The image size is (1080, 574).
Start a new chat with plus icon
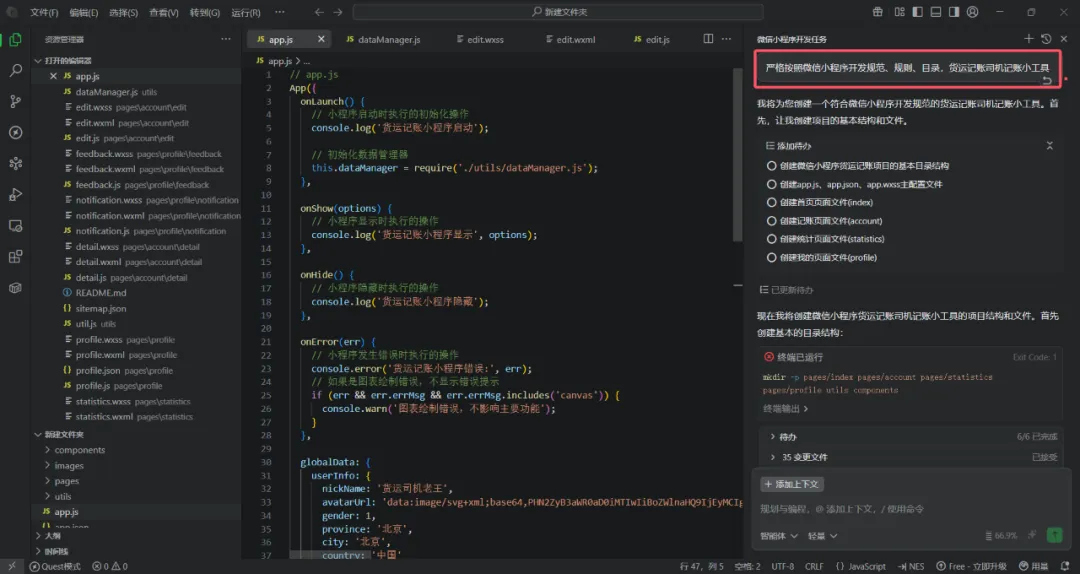1028,39
